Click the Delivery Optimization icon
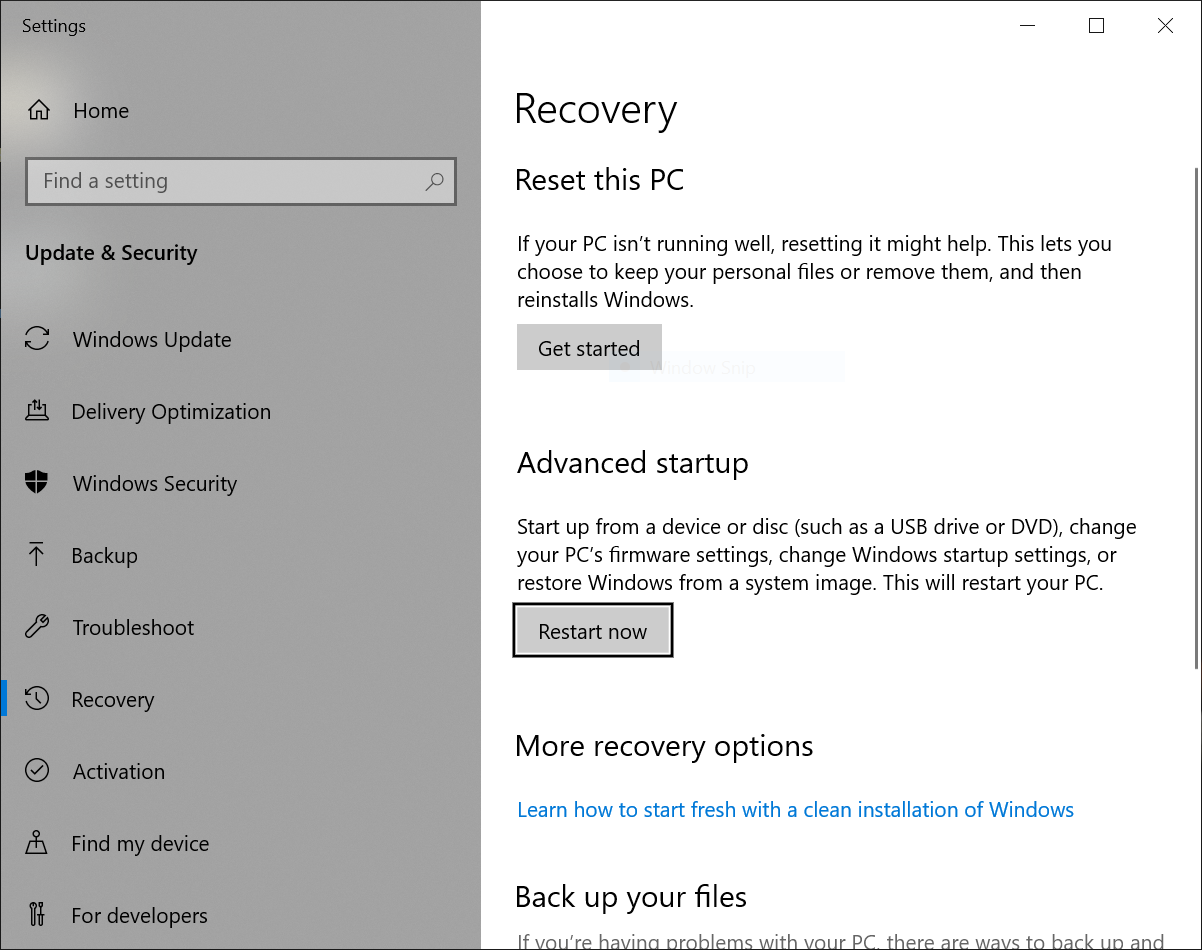1202x950 pixels. pos(37,411)
